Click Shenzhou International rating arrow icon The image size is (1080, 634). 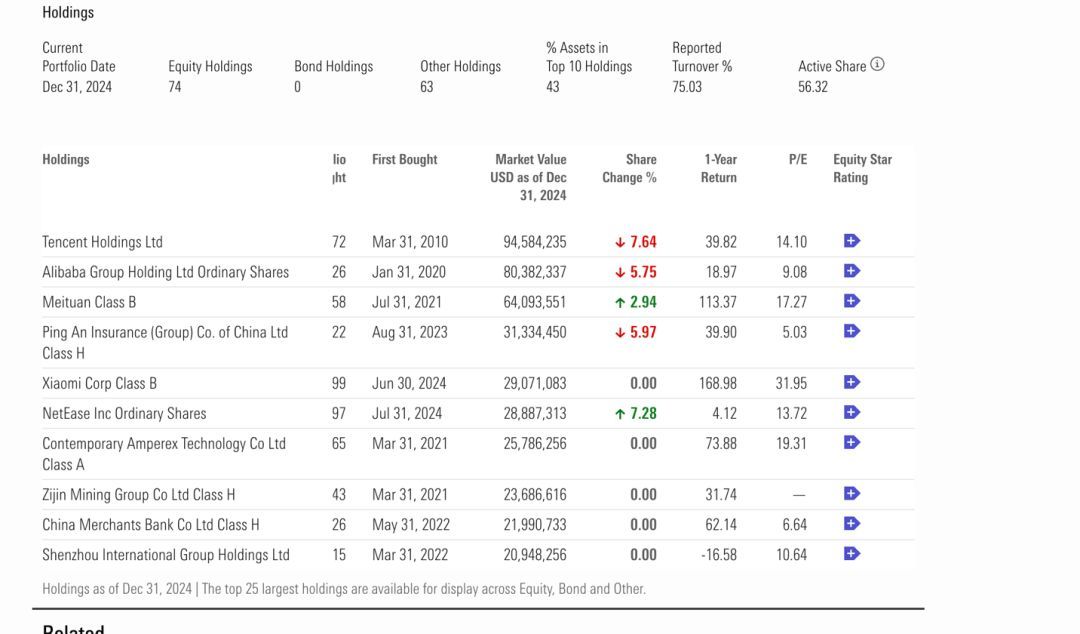(851, 553)
